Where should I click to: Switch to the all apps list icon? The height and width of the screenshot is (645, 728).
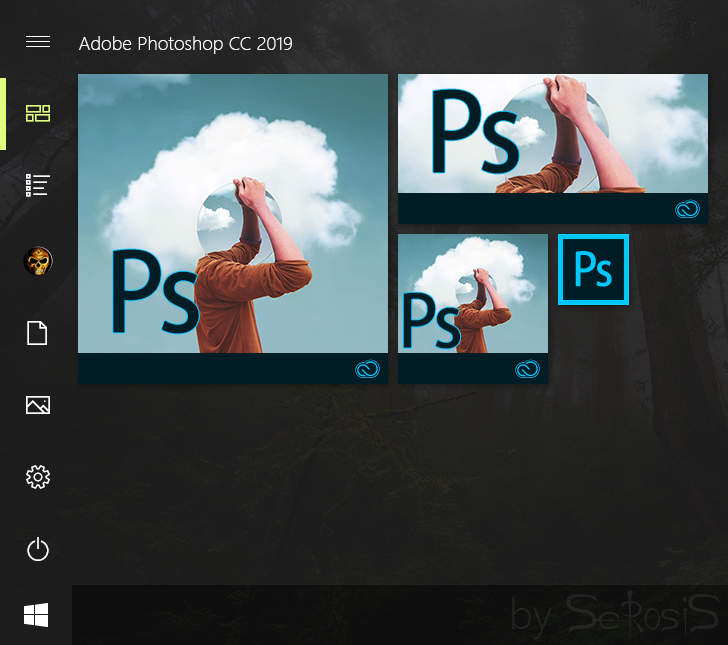point(38,185)
